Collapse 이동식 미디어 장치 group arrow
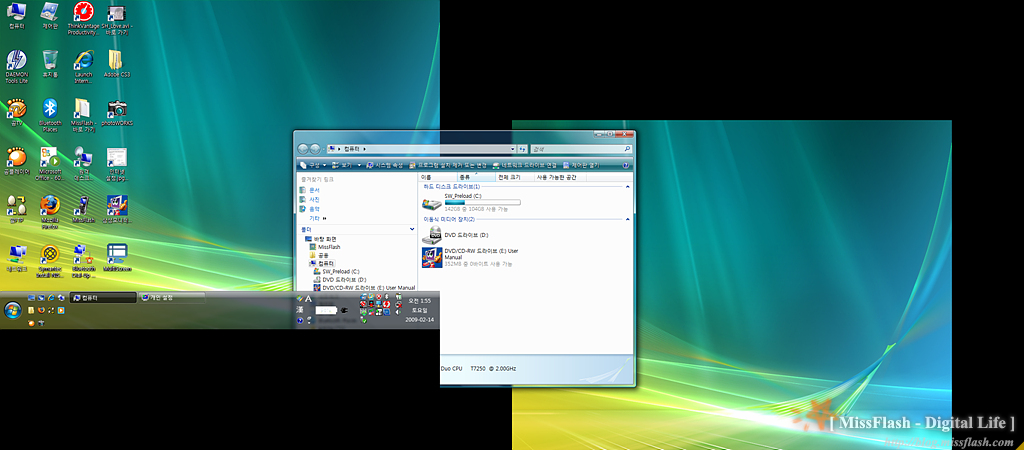 coord(628,219)
